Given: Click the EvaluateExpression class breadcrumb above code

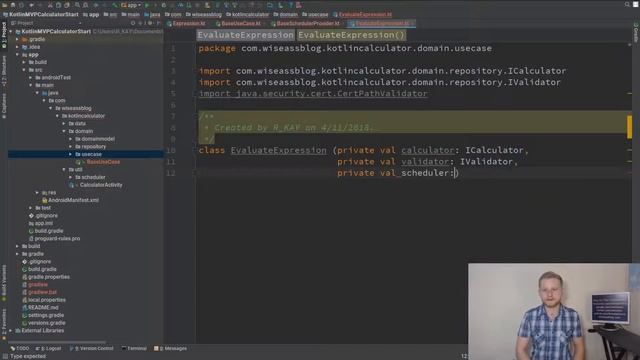Looking at the screenshot, I should click(x=245, y=35).
